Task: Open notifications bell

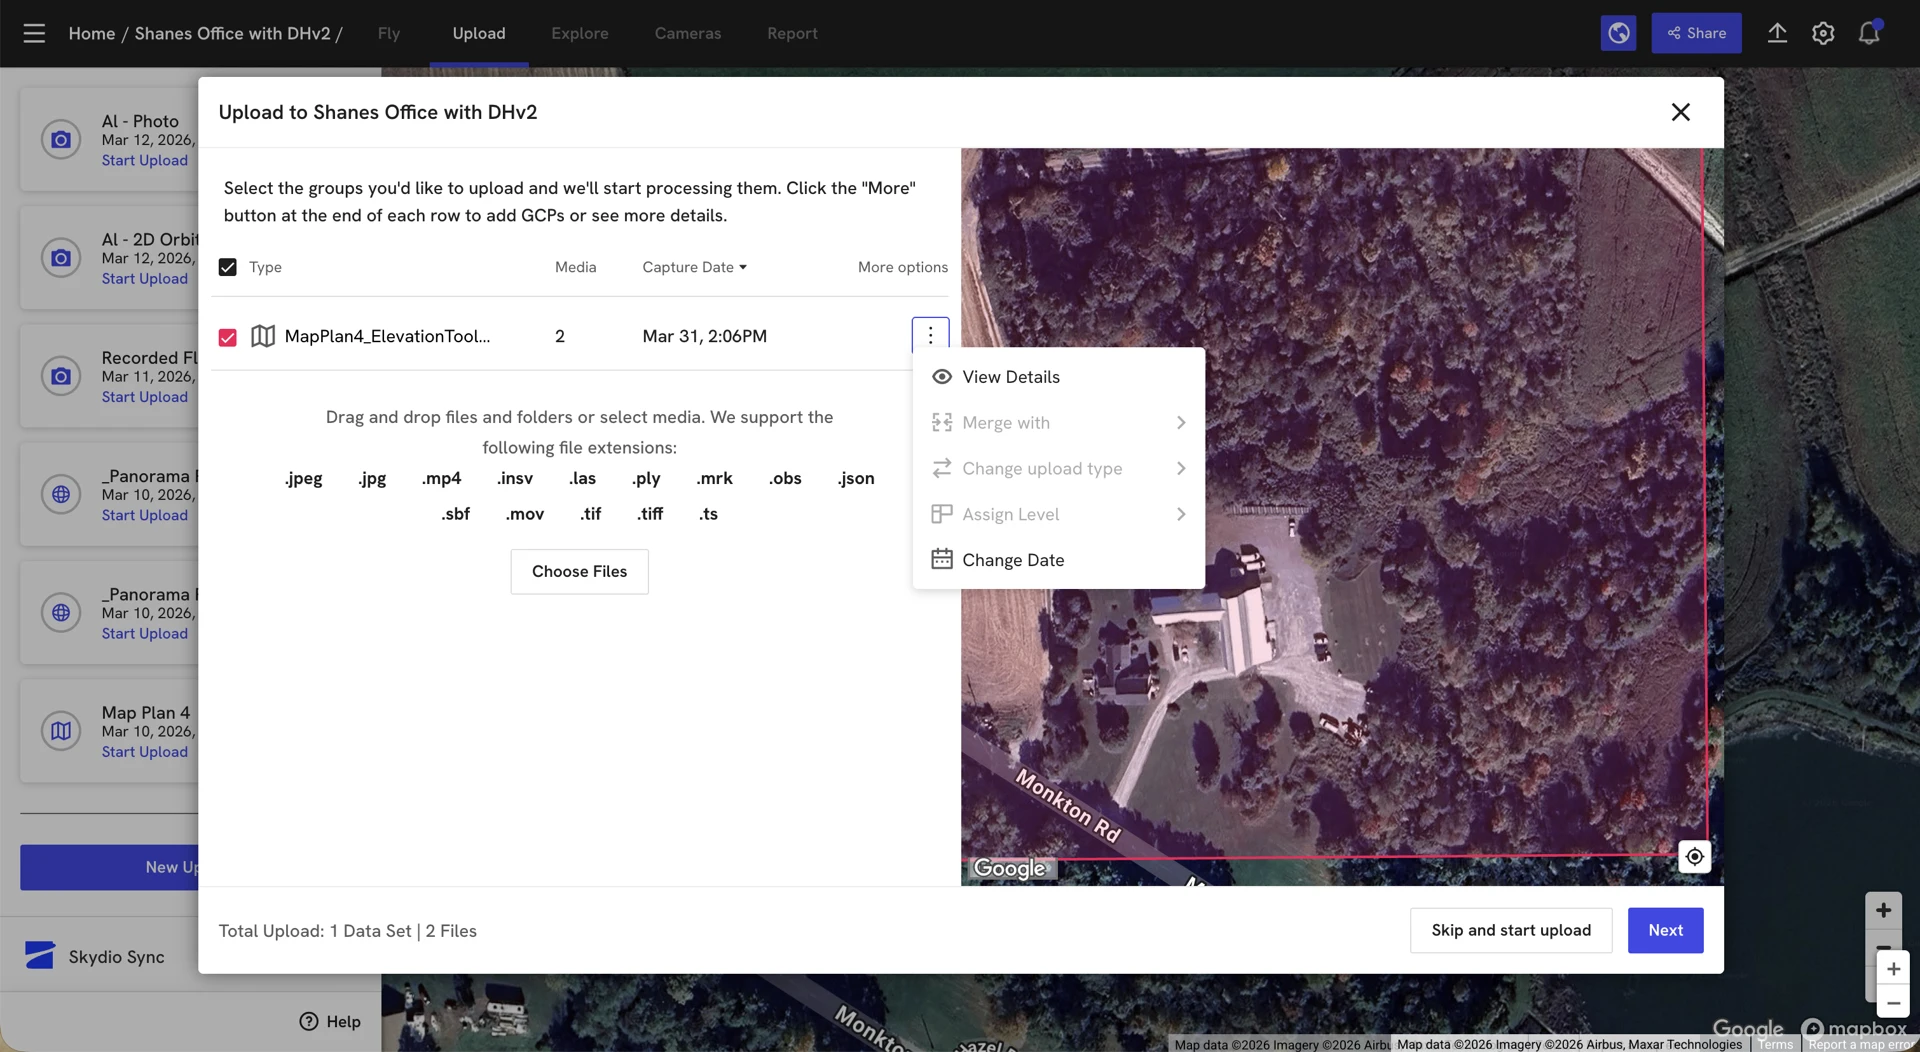Action: coord(1868,33)
